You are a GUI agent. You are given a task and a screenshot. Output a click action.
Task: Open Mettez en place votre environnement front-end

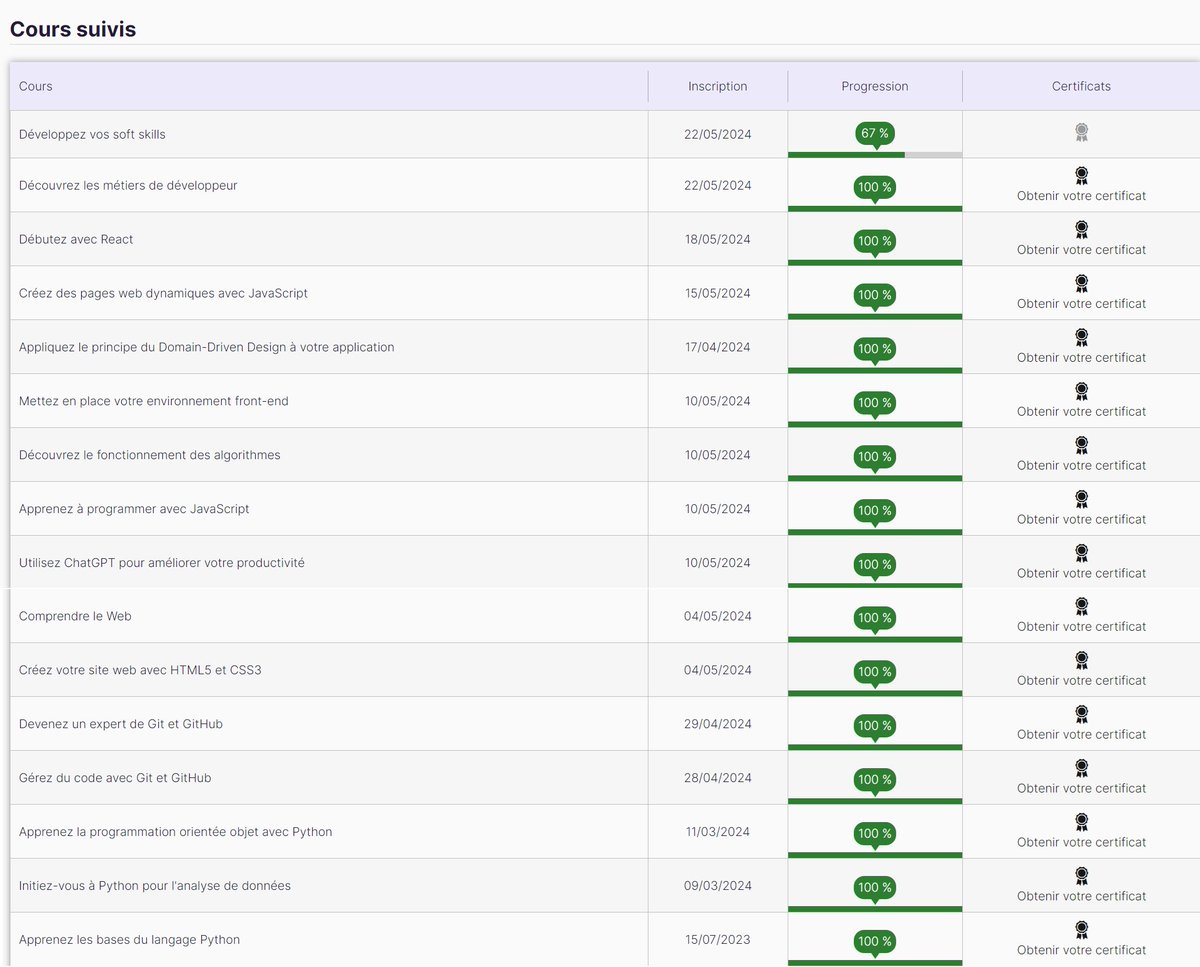click(x=154, y=401)
